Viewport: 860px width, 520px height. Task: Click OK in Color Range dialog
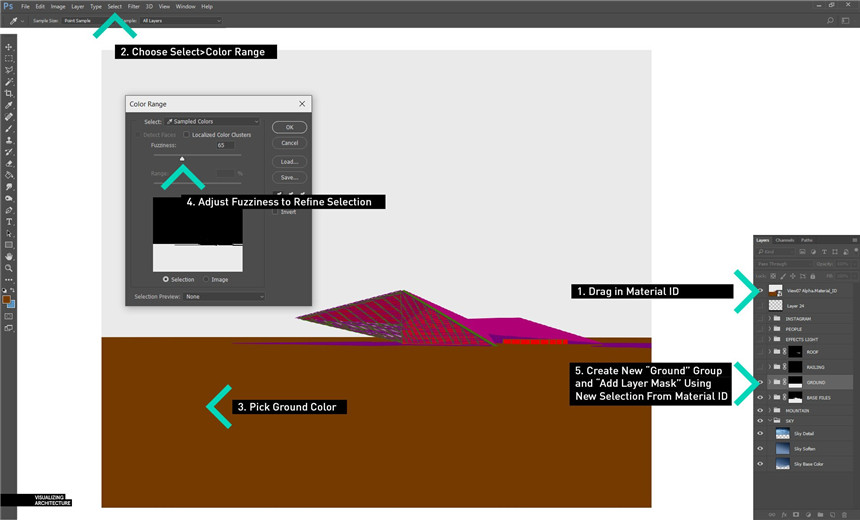pos(289,128)
